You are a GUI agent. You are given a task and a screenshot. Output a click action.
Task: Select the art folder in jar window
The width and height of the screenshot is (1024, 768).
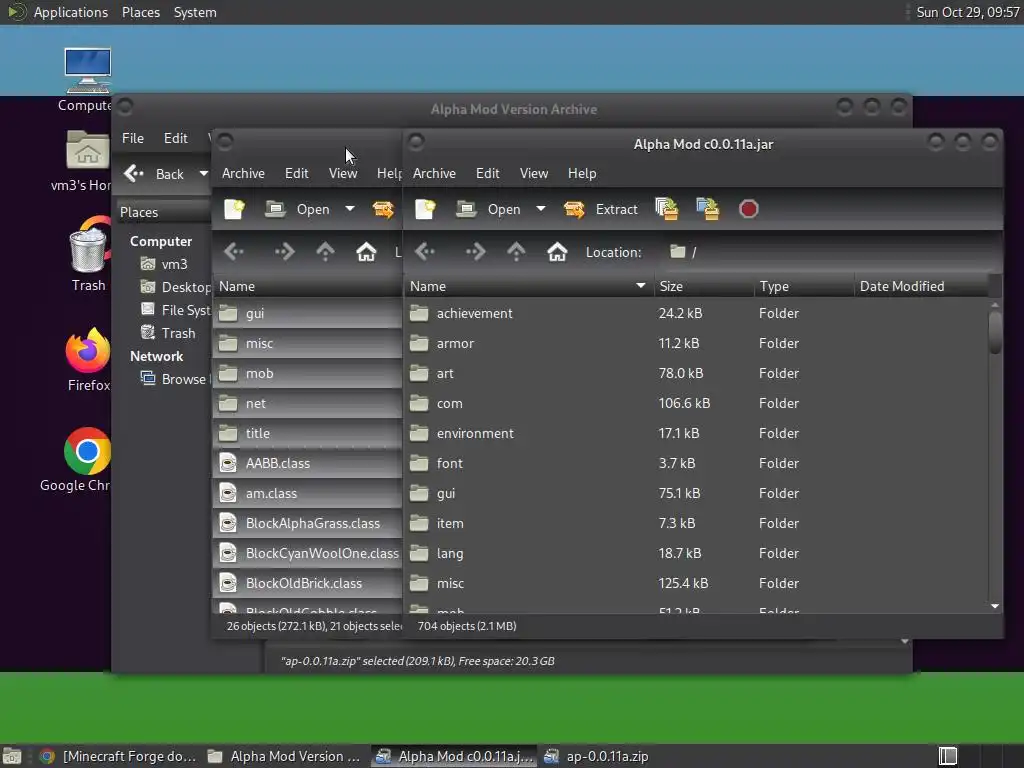696,374
